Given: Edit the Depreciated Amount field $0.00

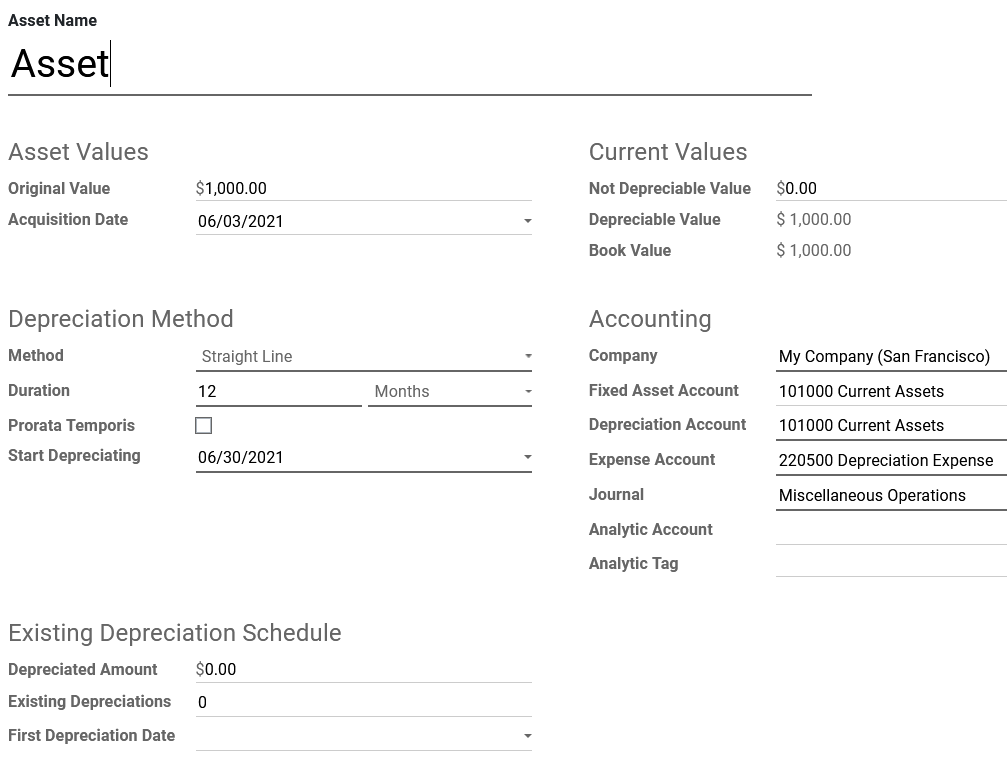Looking at the screenshot, I should coord(363,669).
